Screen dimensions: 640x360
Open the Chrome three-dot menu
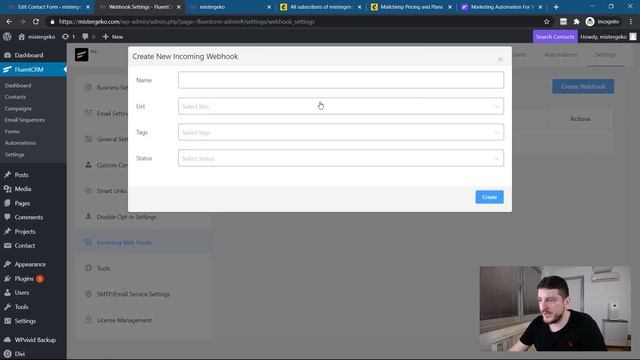(631, 22)
